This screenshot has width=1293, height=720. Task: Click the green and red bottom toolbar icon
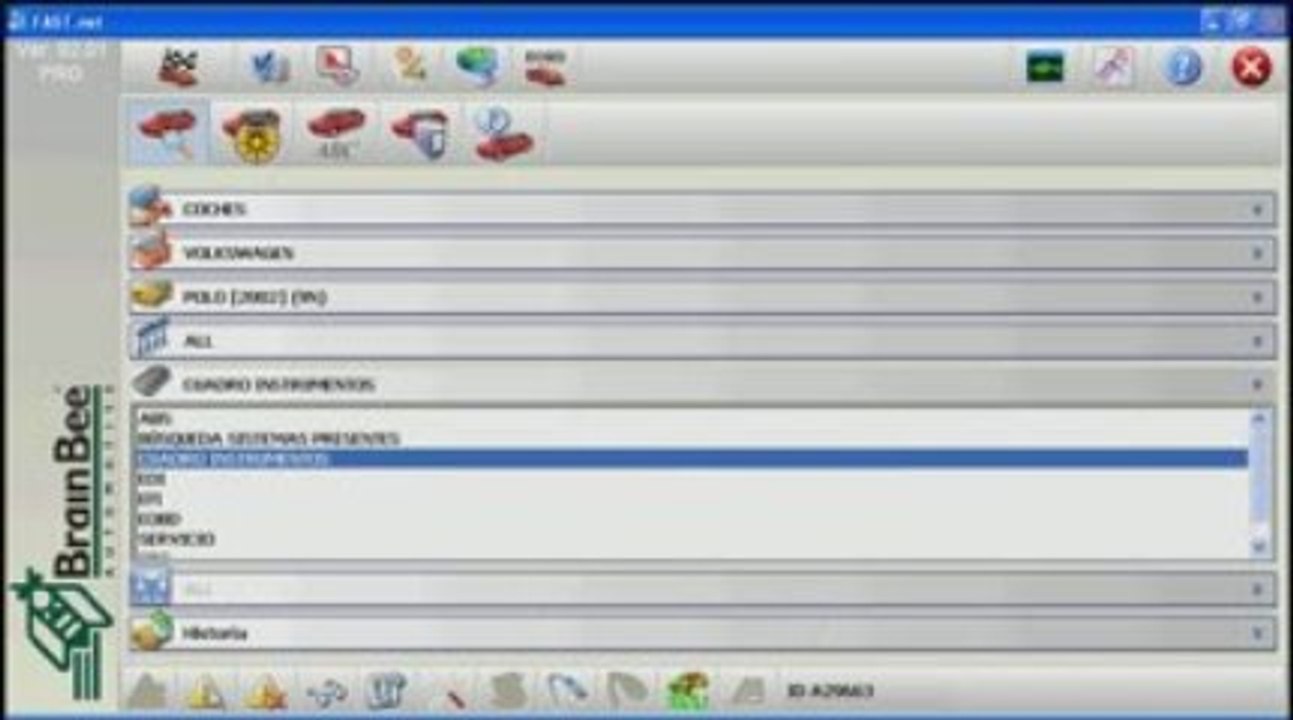pyautogui.click(x=688, y=691)
